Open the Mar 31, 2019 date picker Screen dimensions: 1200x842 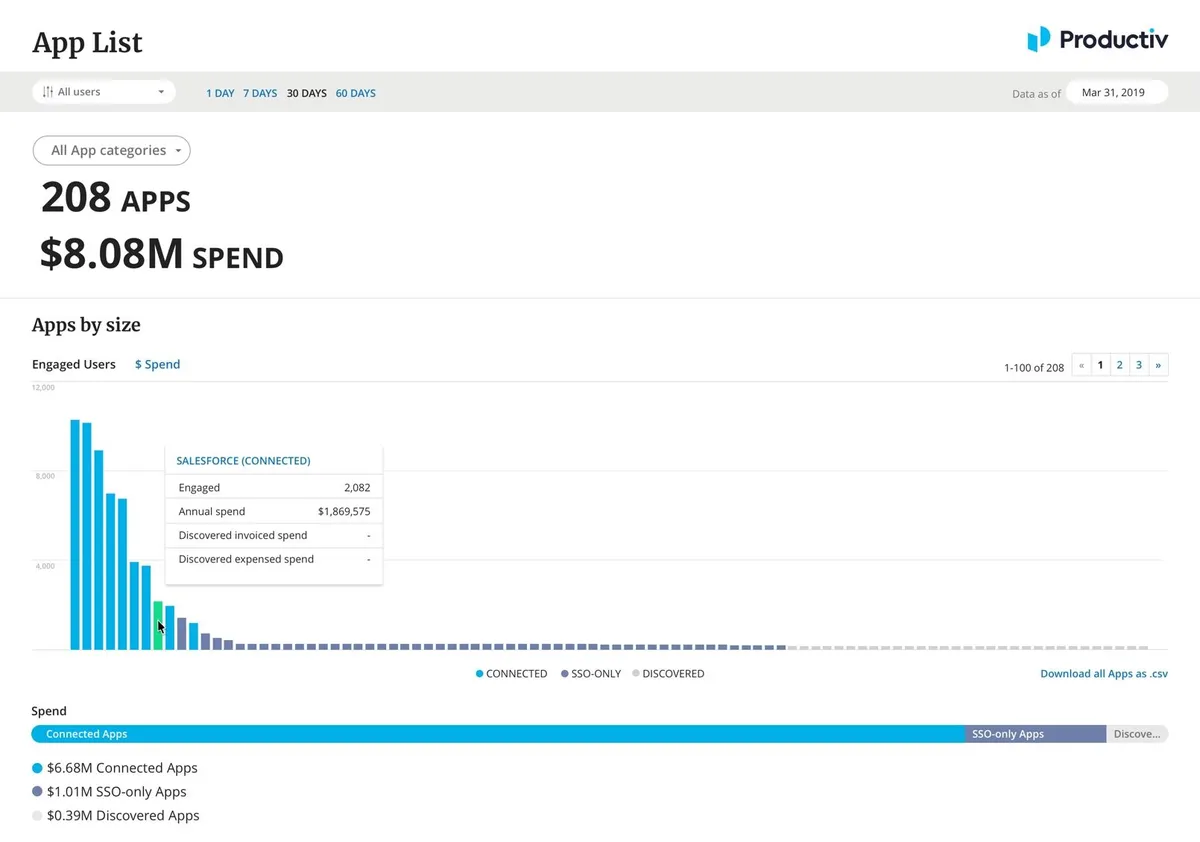[x=1117, y=92]
